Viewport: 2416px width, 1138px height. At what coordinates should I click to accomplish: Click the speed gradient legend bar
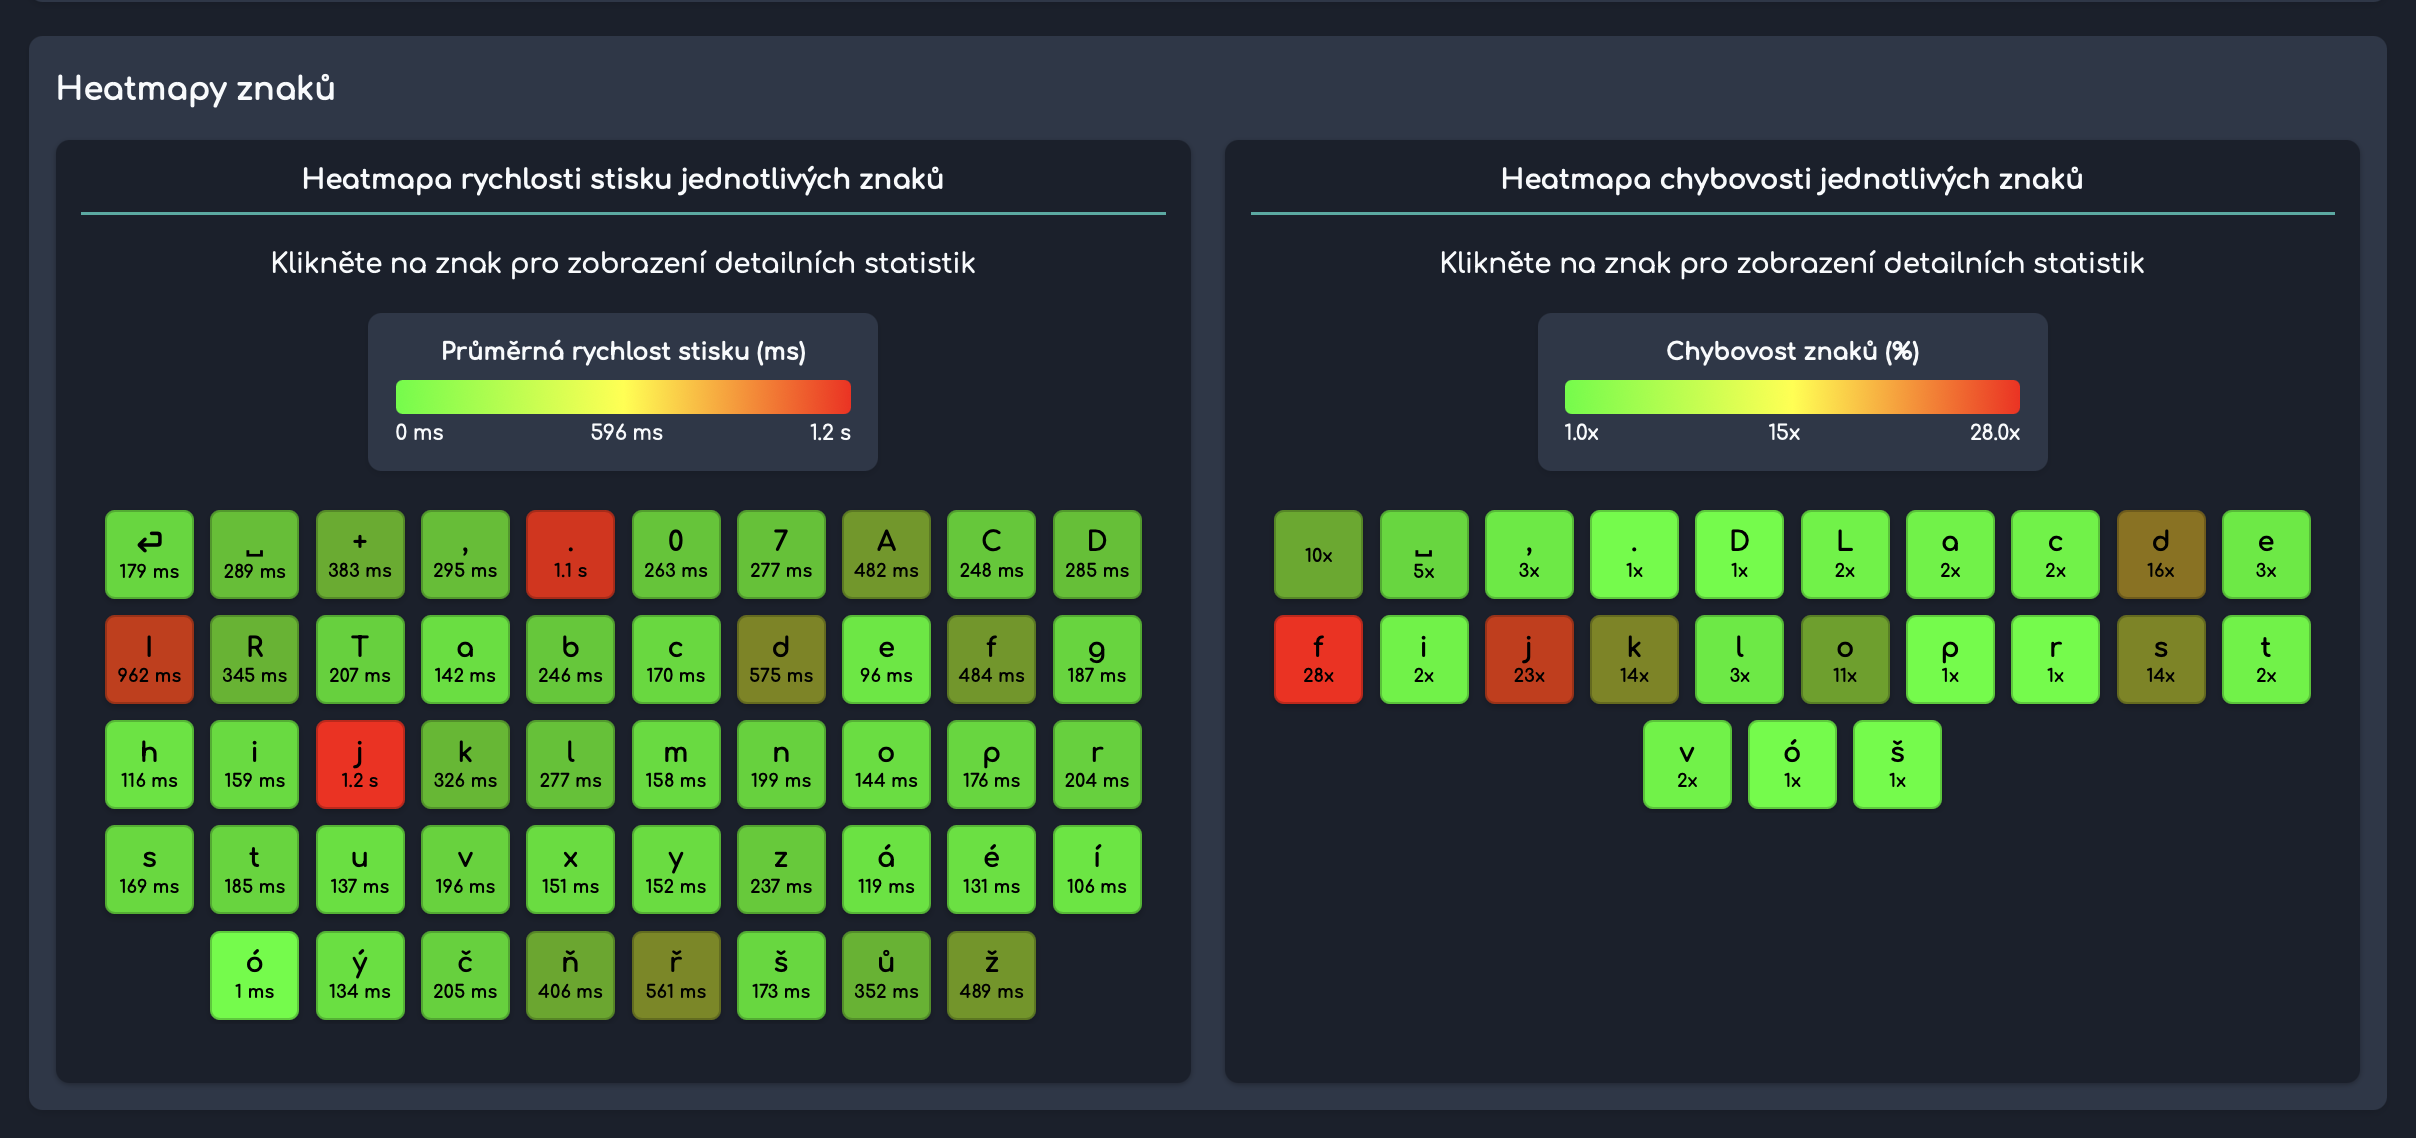pyautogui.click(x=623, y=397)
